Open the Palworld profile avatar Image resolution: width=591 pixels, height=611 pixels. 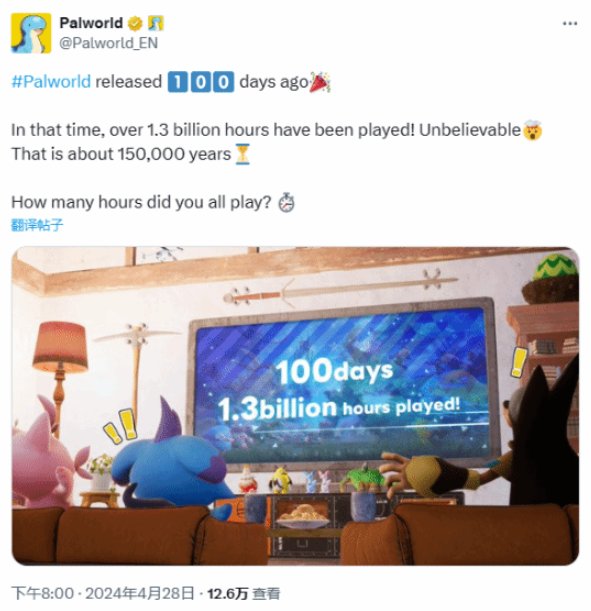[x=31, y=33]
